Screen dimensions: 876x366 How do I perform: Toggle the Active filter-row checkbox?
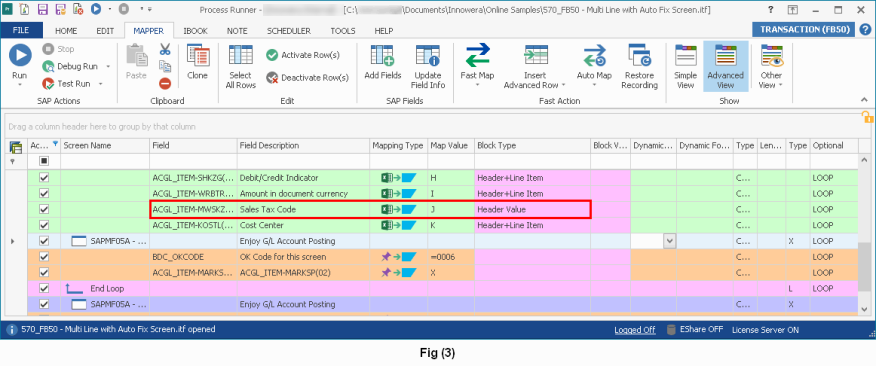click(44, 161)
